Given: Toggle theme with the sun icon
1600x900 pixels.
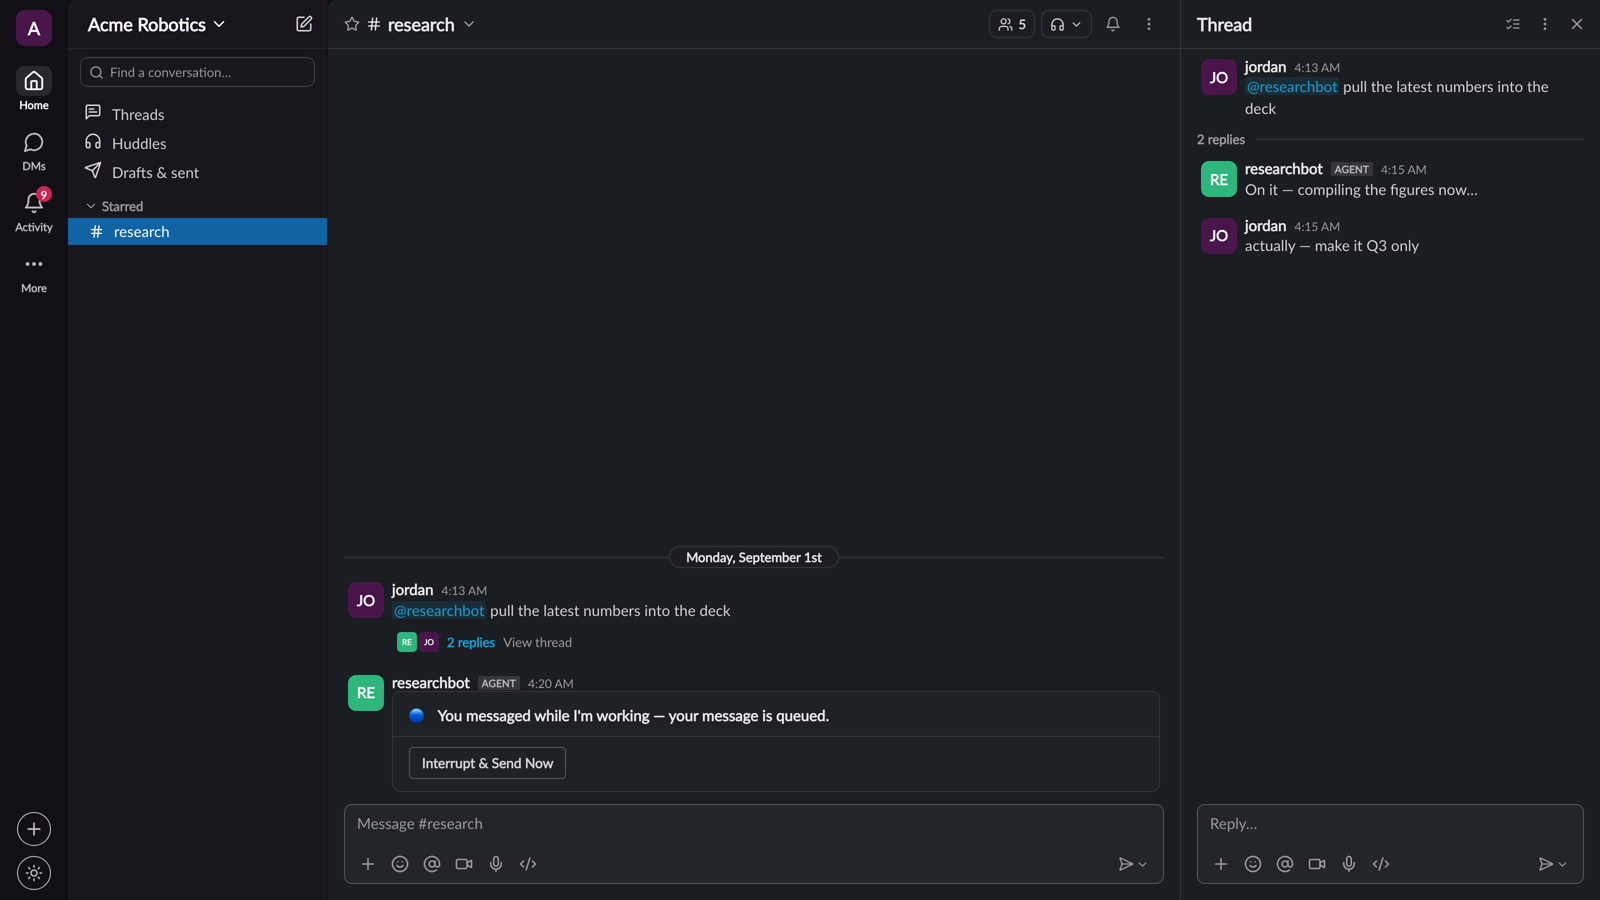Looking at the screenshot, I should pos(34,873).
